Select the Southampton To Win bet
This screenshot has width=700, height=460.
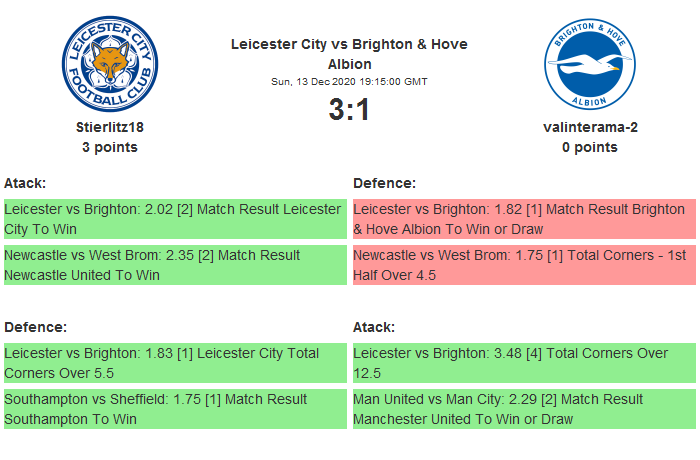[x=174, y=409]
